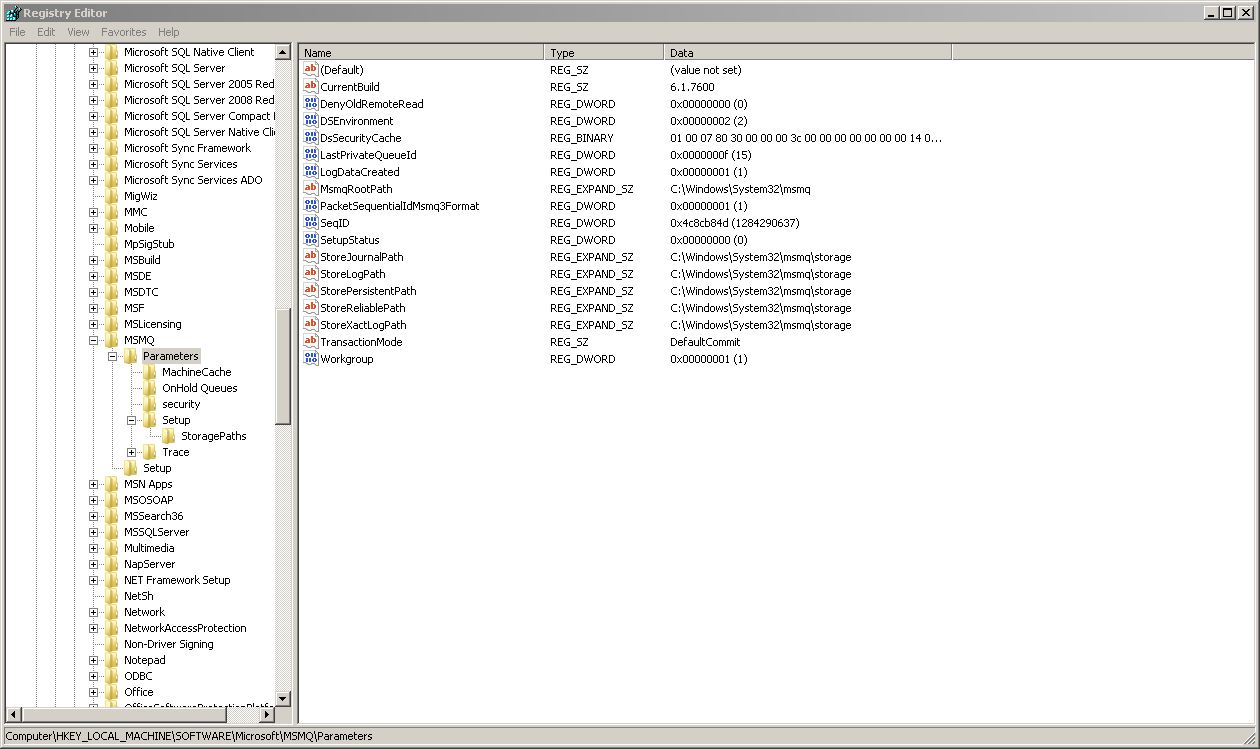Select the NetSh key
This screenshot has height=749, width=1260.
138,596
